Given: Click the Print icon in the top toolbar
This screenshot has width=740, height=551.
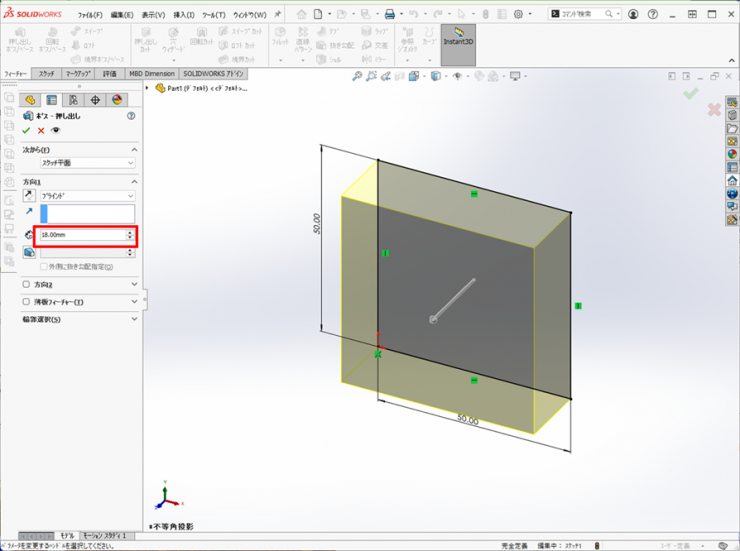Looking at the screenshot, I should pos(389,14).
